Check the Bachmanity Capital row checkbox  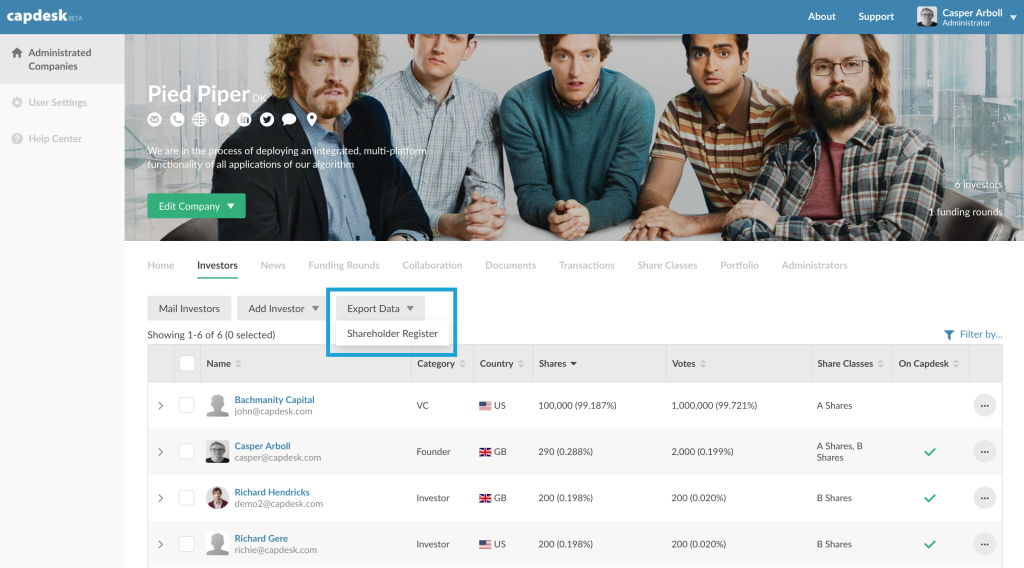187,405
